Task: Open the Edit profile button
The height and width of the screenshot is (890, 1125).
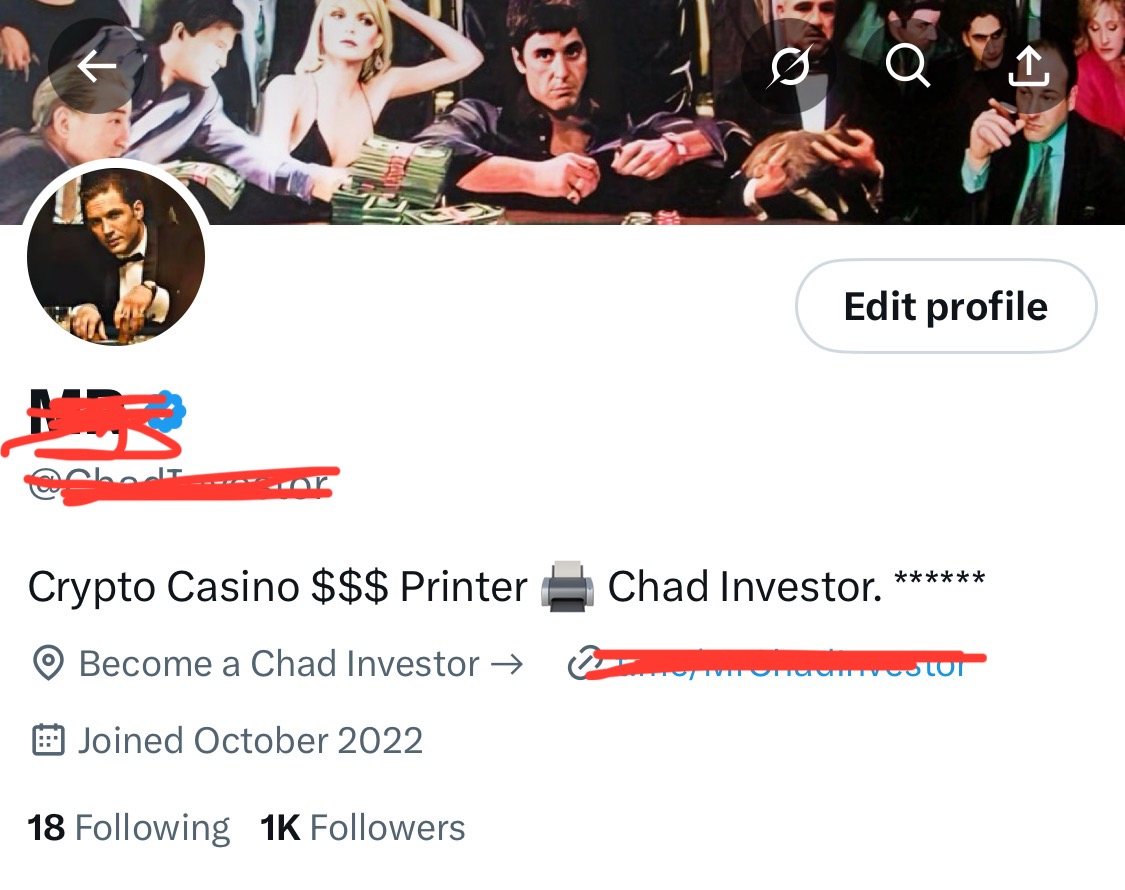Action: pyautogui.click(x=946, y=306)
